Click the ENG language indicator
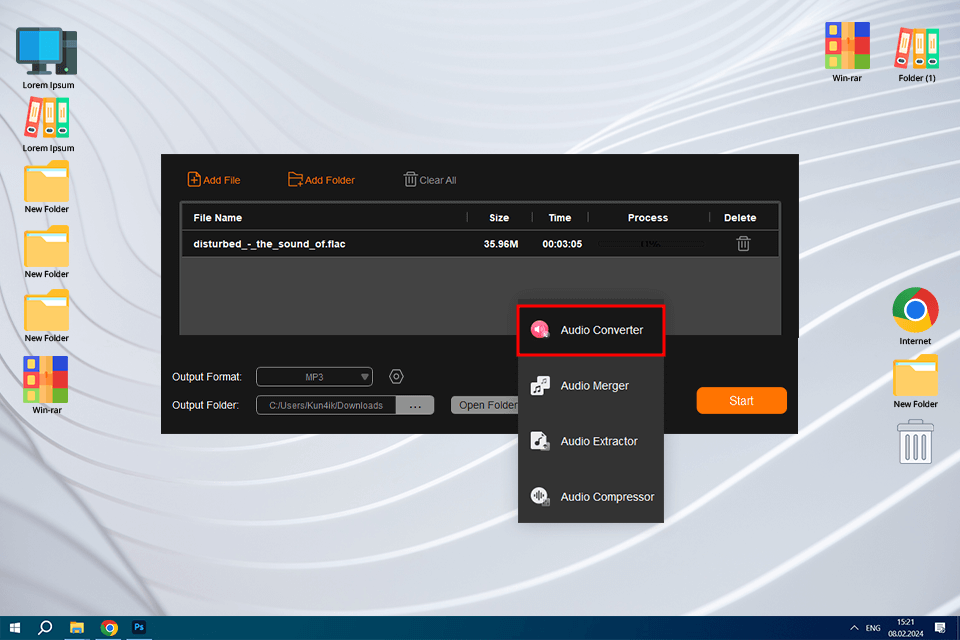 (x=873, y=628)
